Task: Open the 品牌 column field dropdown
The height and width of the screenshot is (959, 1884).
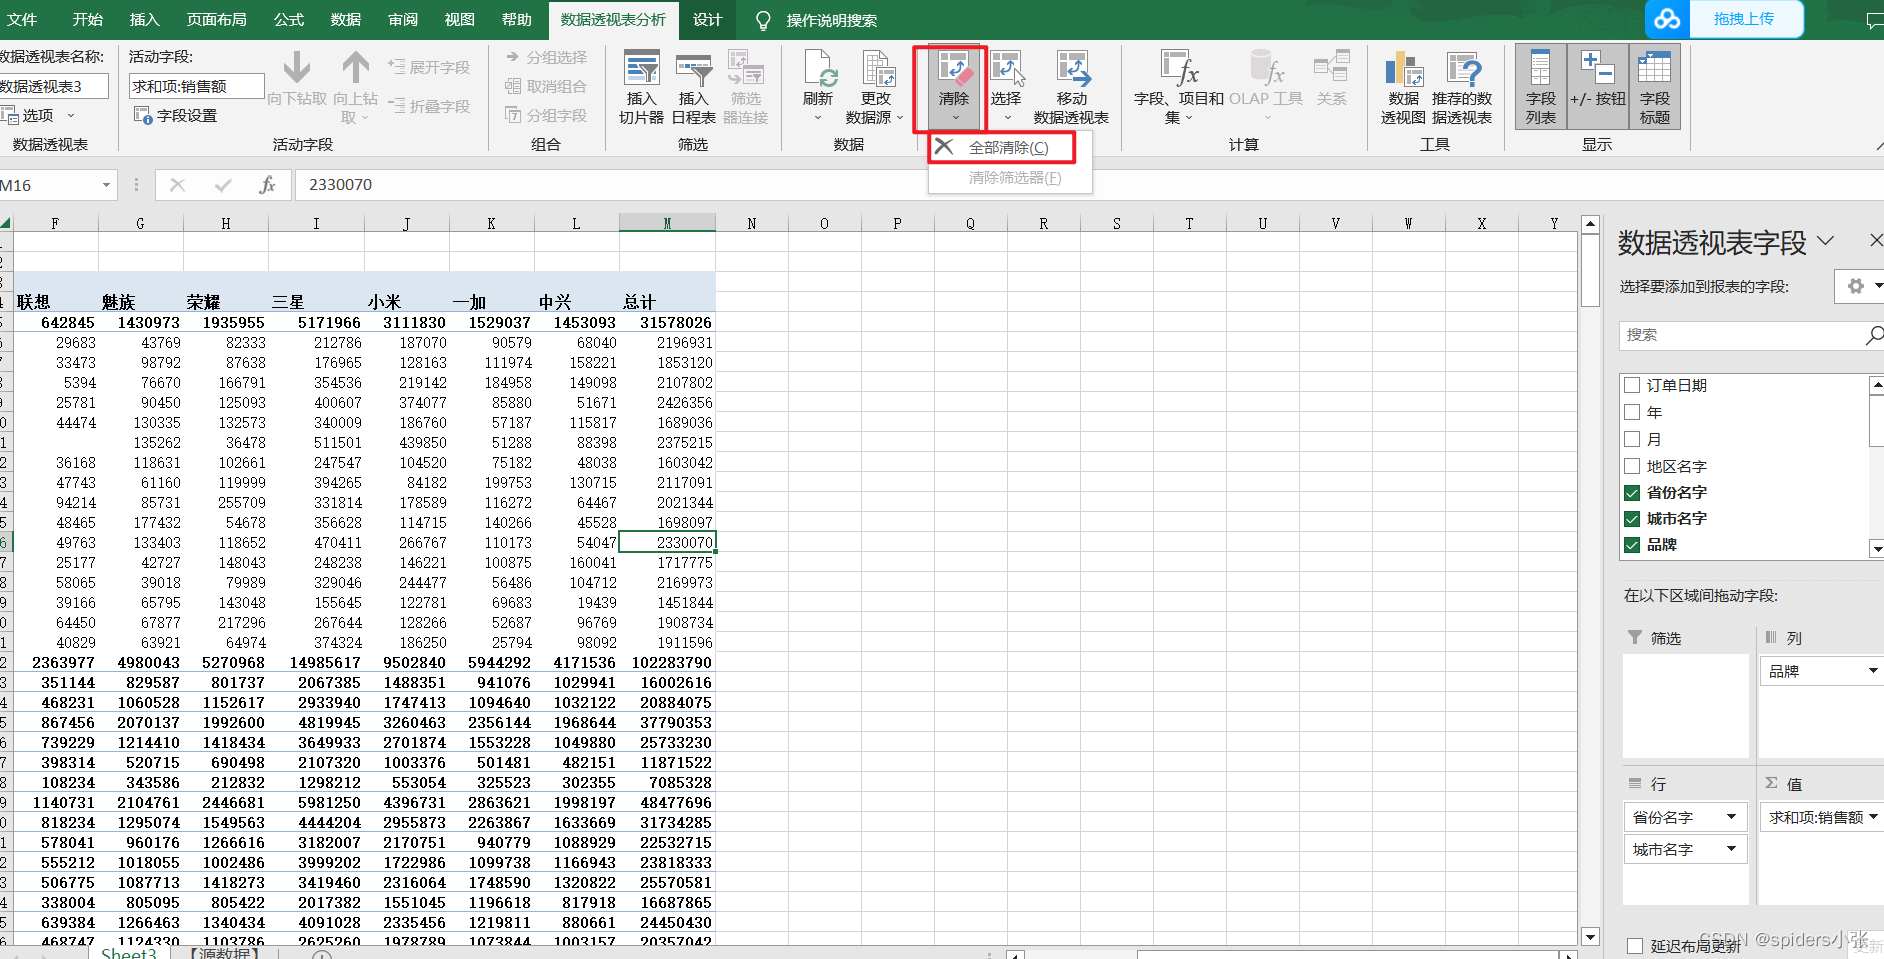Action: click(x=1873, y=671)
